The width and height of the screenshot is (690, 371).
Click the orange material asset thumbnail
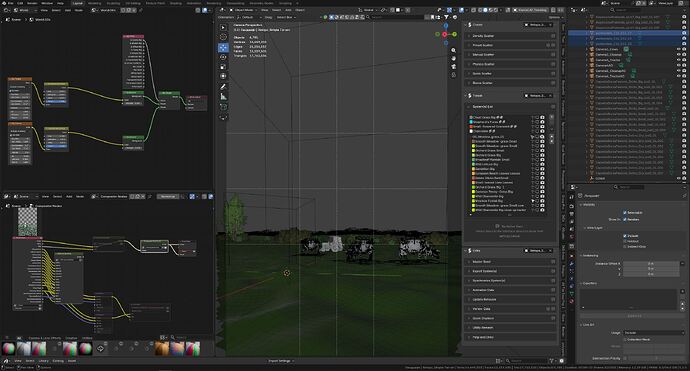pyautogui.click(x=162, y=349)
